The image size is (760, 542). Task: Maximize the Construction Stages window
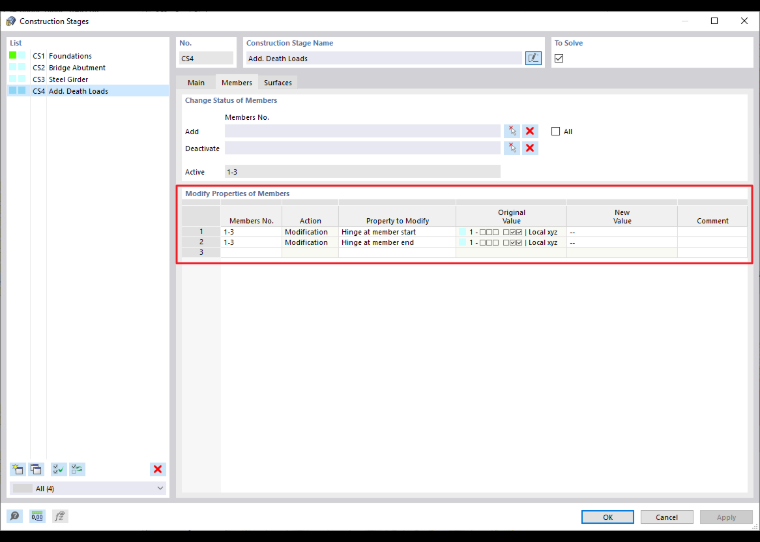coord(714,21)
